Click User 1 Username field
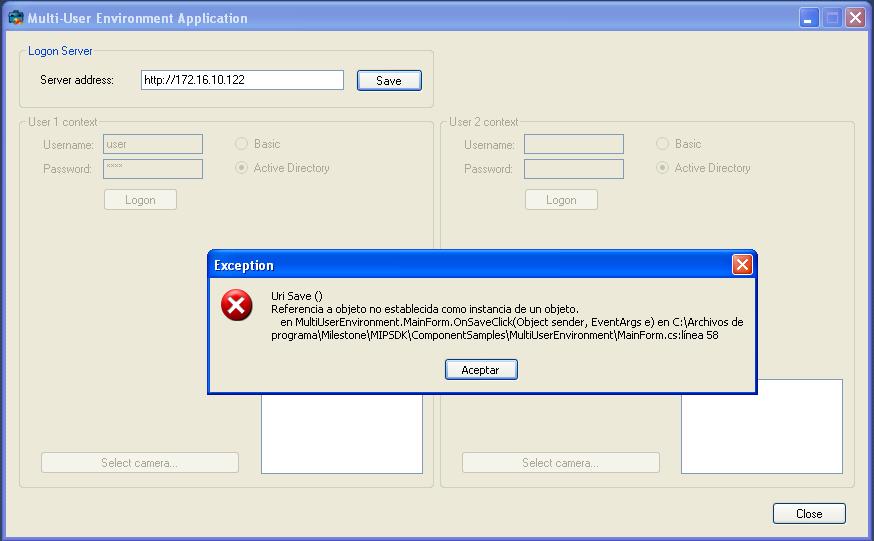 pyautogui.click(x=153, y=144)
